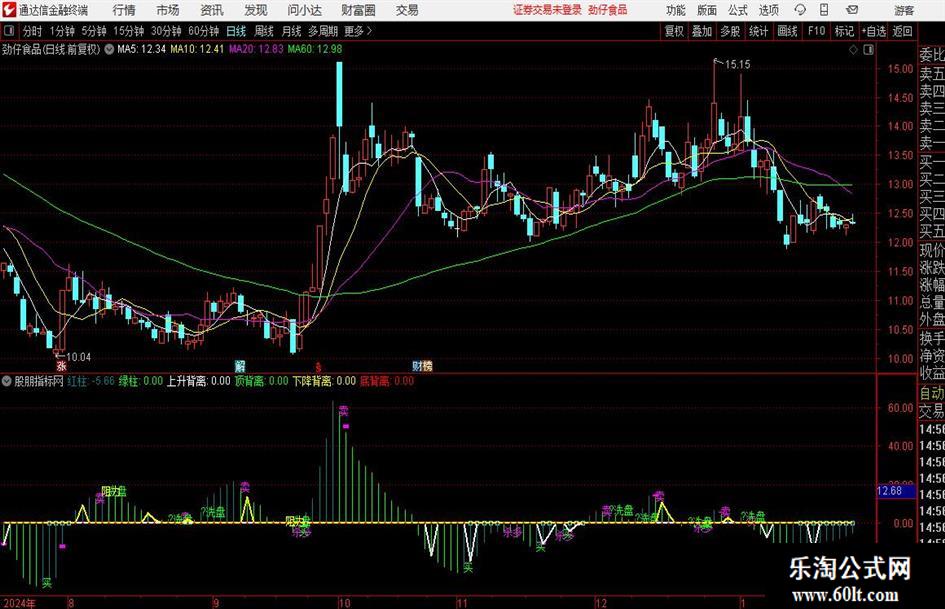Open the 公式 menu

[x=738, y=10]
